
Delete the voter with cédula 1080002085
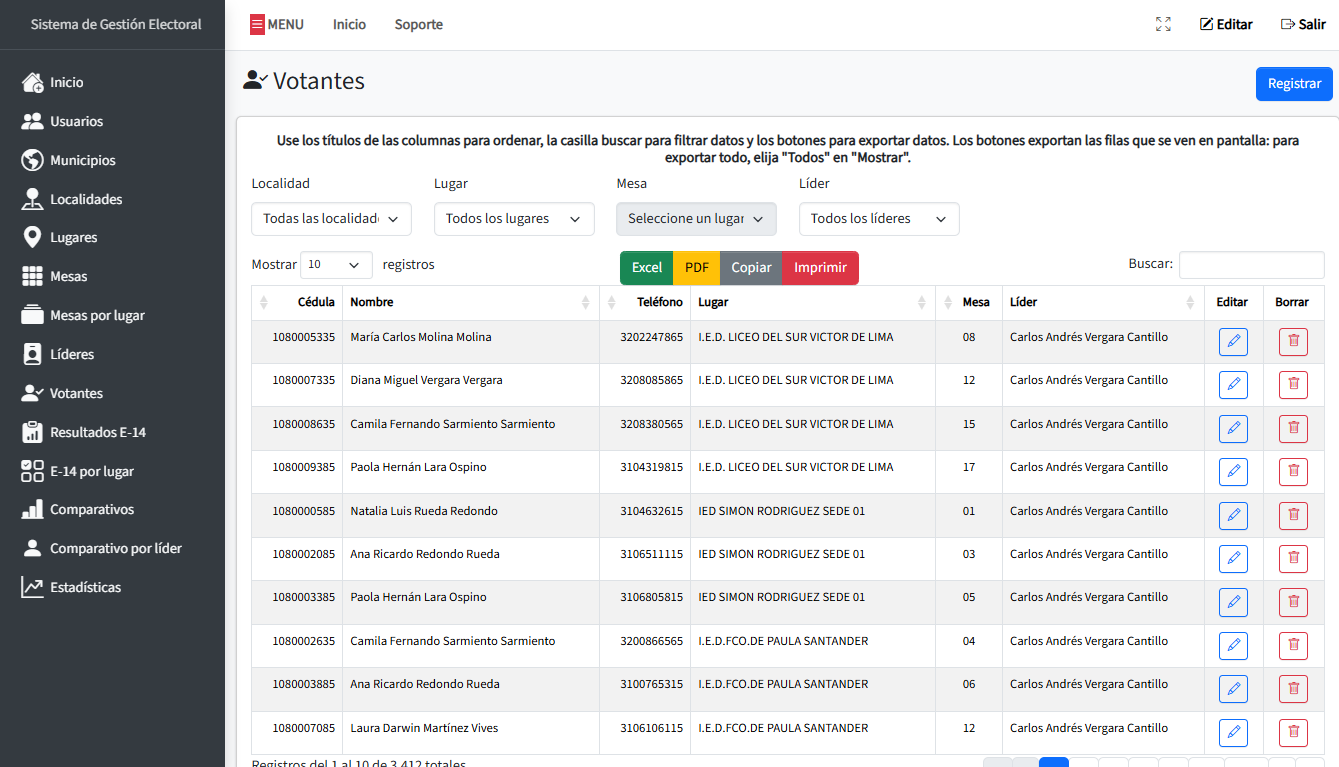[x=1293, y=559]
